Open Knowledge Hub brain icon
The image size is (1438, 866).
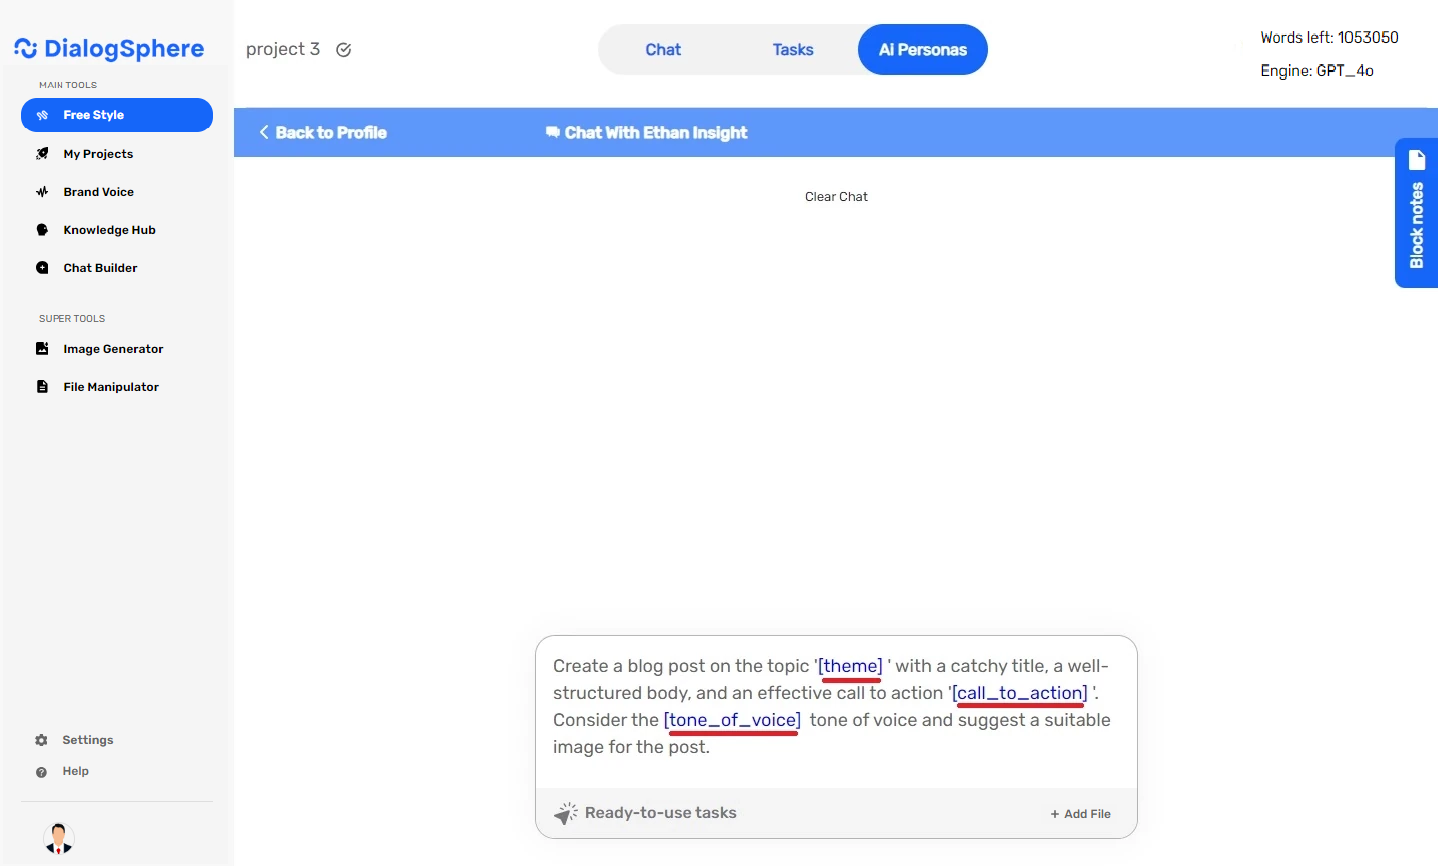click(x=42, y=230)
